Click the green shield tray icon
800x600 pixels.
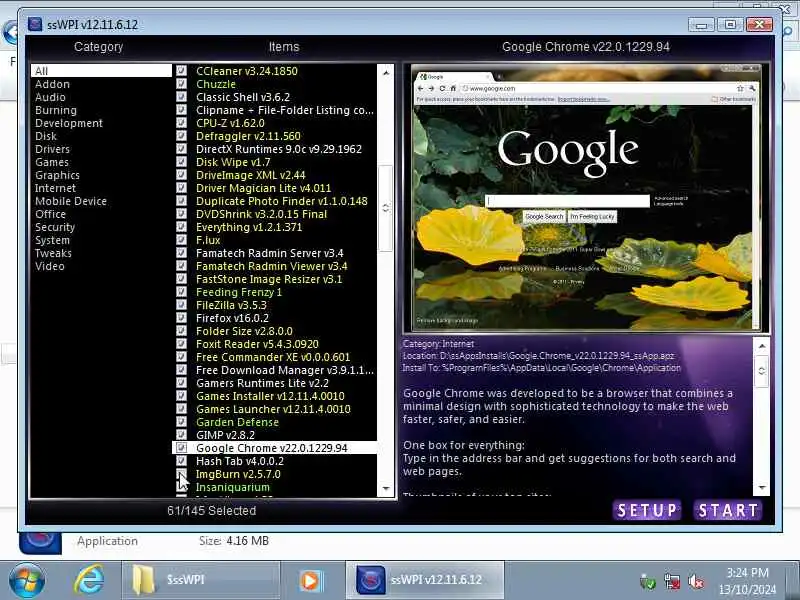pyautogui.click(x=648, y=581)
